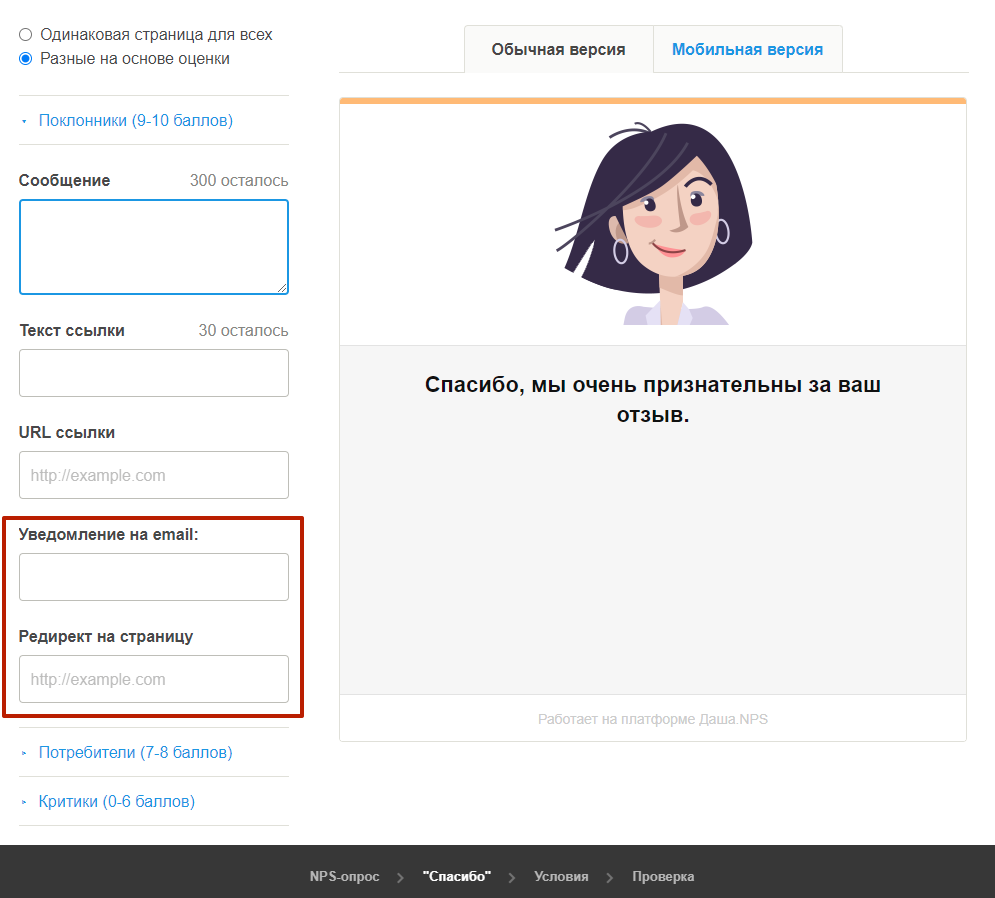995x898 pixels.
Task: Navigate to the Условия step
Action: coord(561,877)
